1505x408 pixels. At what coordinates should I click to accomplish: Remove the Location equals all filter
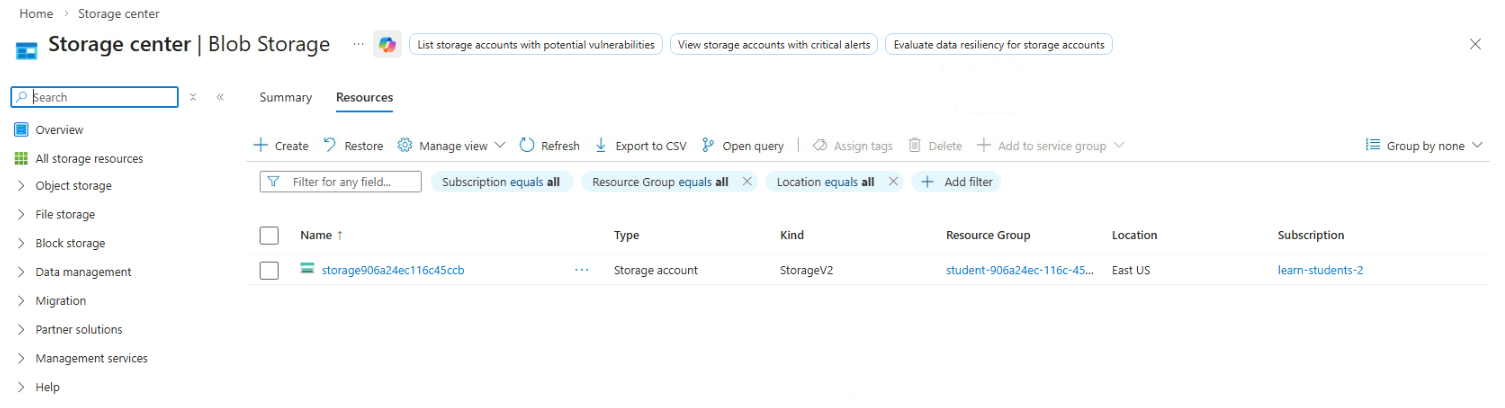point(893,182)
